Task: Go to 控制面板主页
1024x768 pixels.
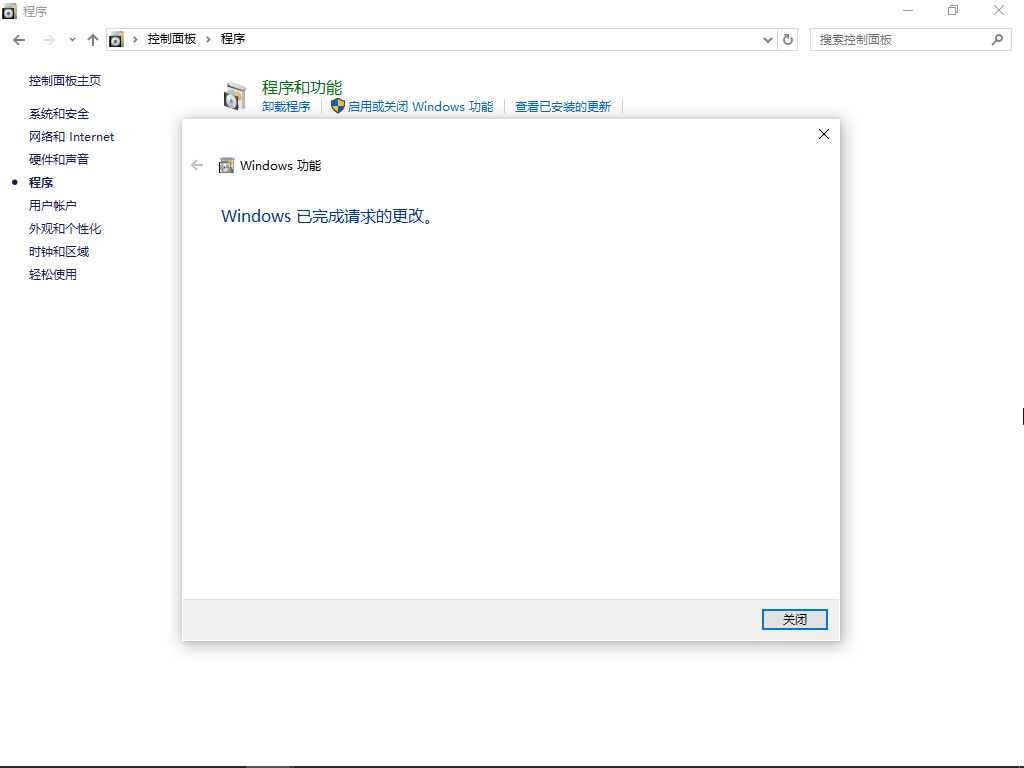Action: click(x=64, y=80)
